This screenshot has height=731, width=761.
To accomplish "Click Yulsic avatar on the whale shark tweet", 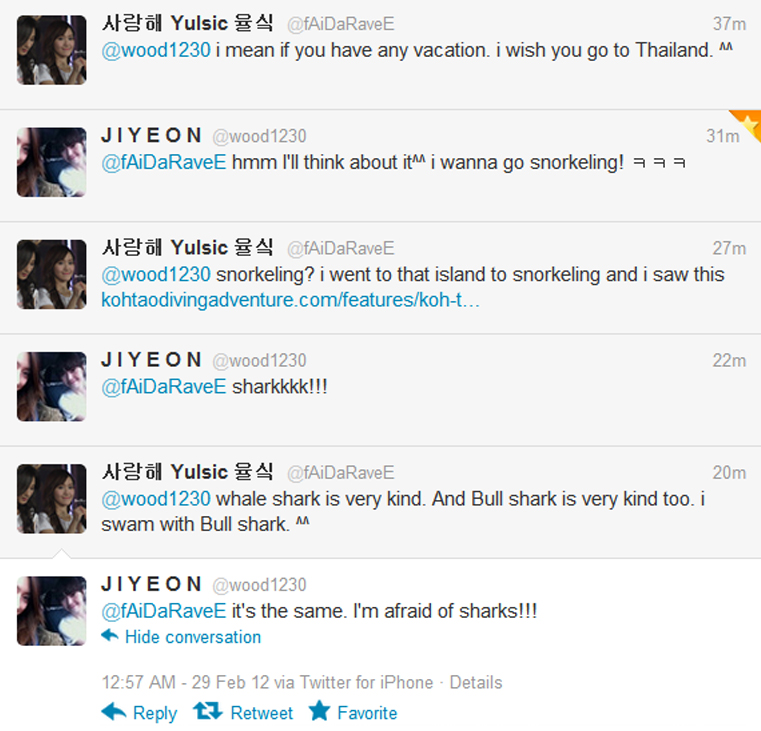I will [x=52, y=499].
